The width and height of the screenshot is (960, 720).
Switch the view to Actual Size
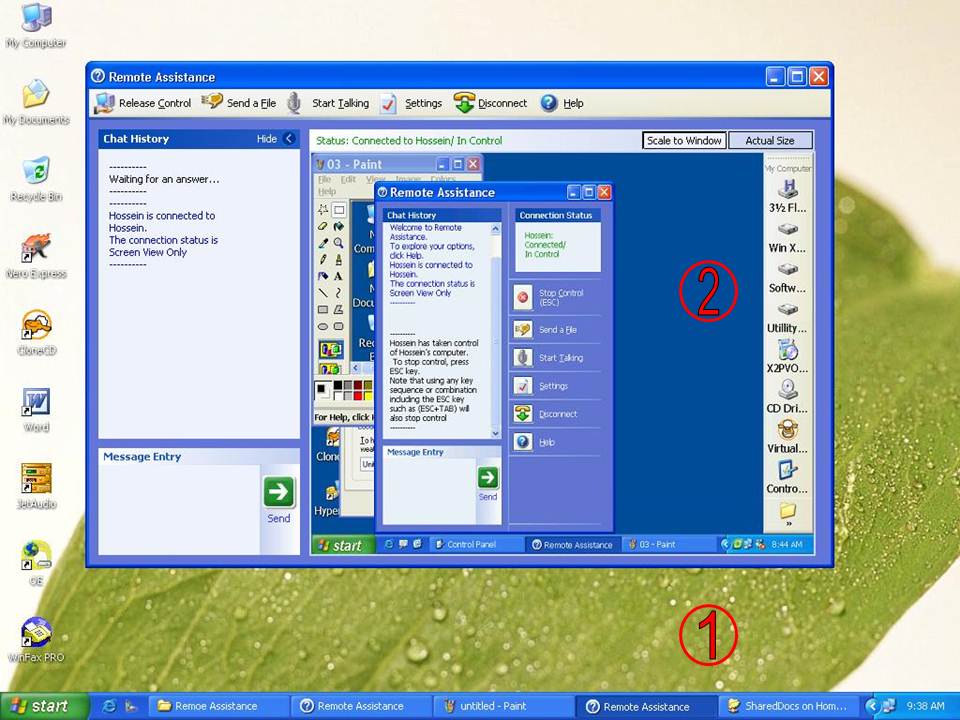pyautogui.click(x=770, y=141)
